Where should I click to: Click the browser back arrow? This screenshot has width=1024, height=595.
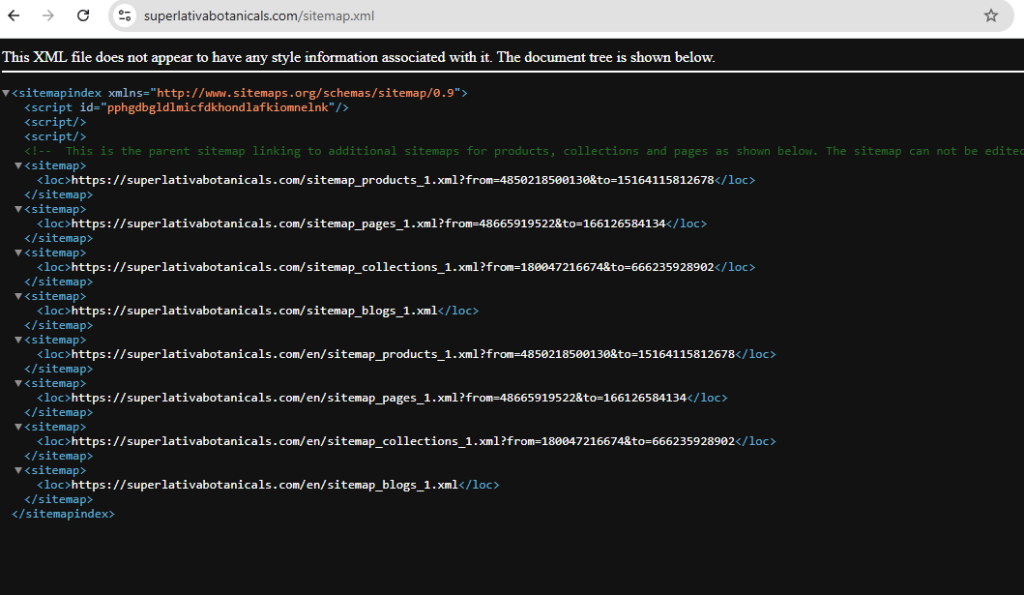[x=14, y=16]
